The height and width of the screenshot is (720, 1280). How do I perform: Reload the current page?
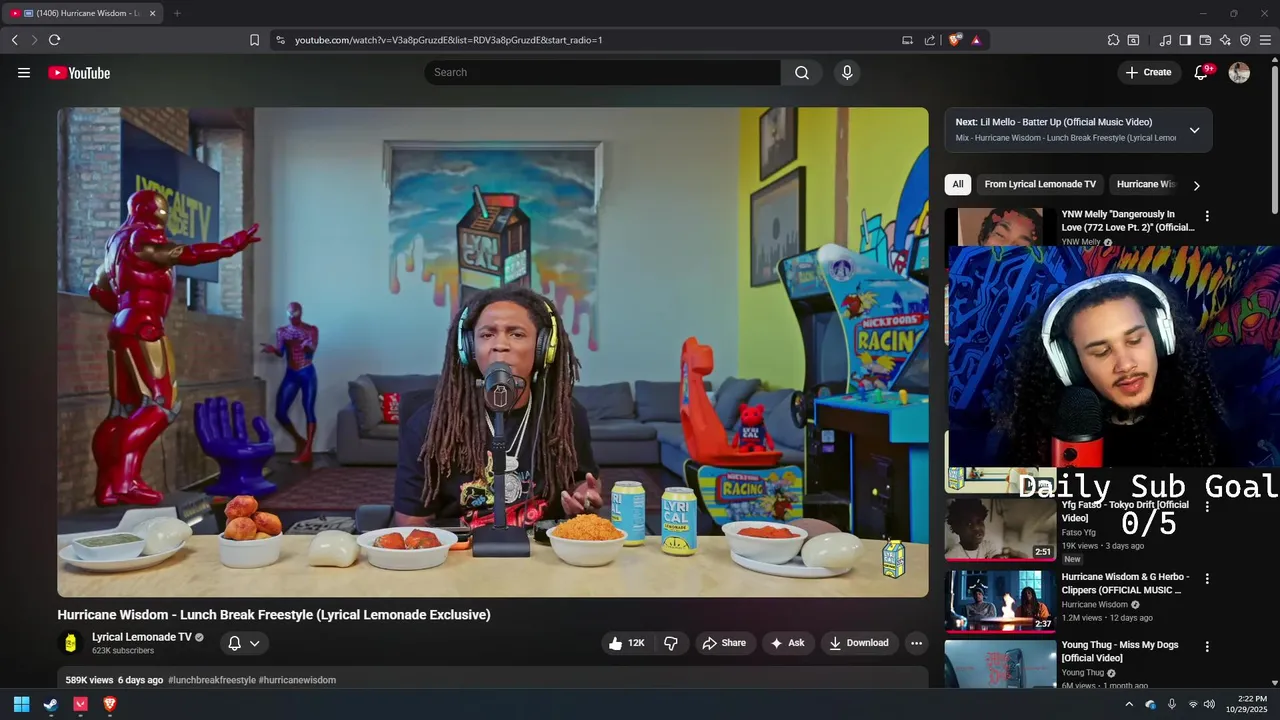[x=54, y=40]
